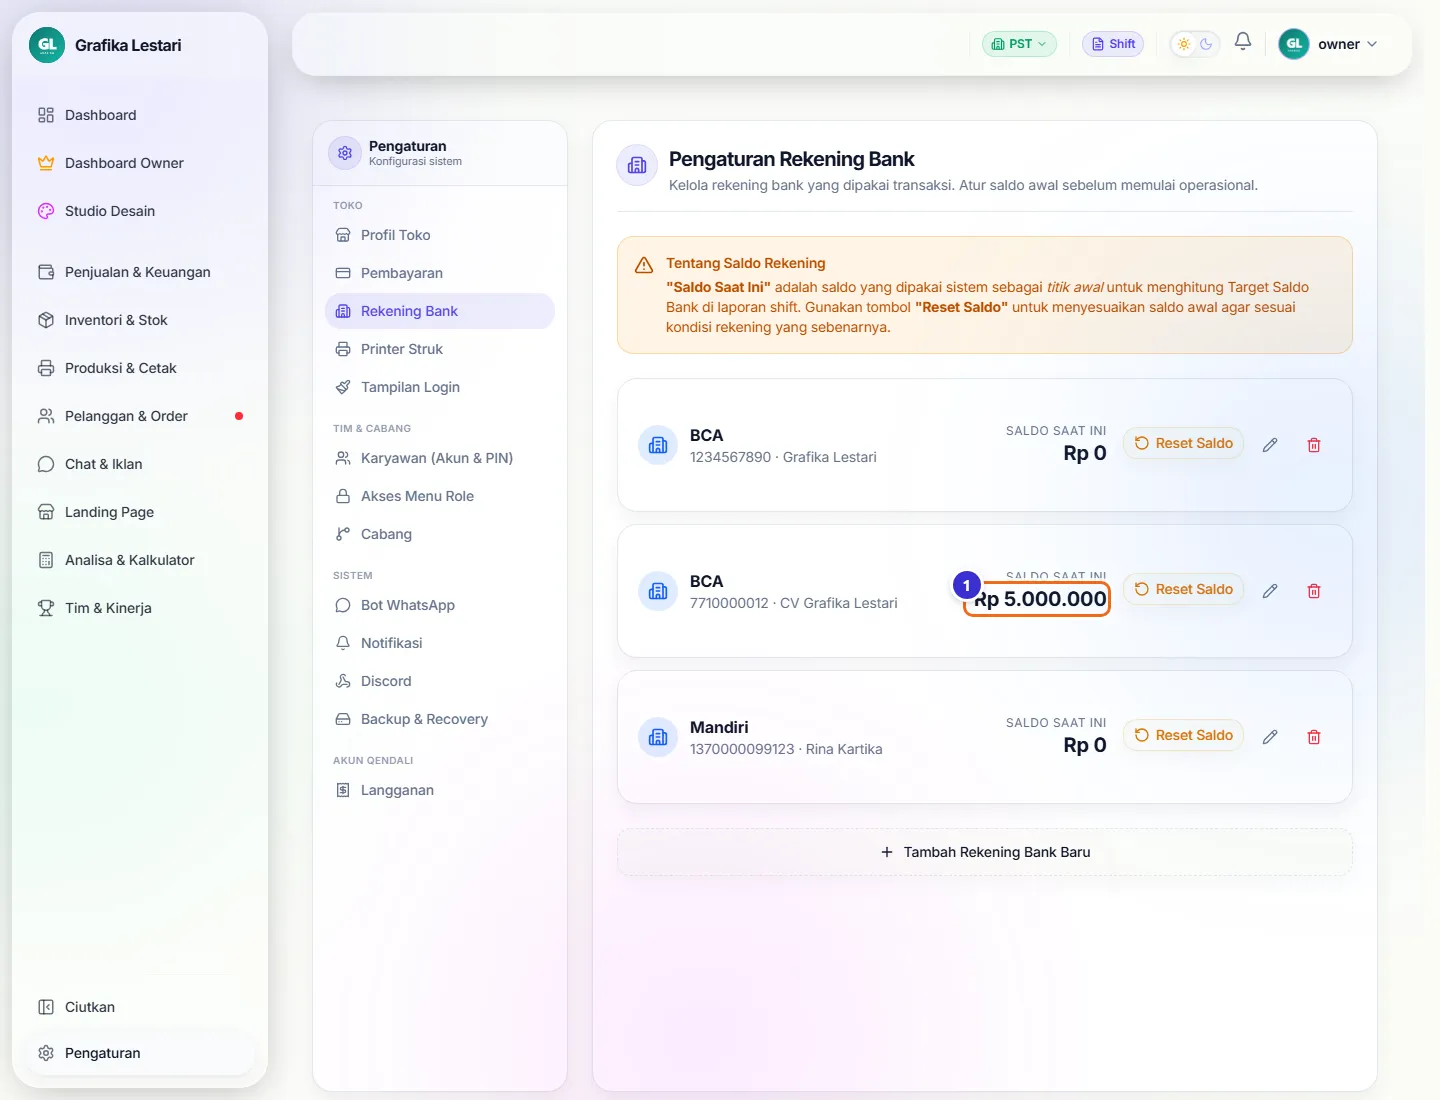Image resolution: width=1440 pixels, height=1100 pixels.
Task: Open the PST branch dropdown
Action: (1019, 44)
